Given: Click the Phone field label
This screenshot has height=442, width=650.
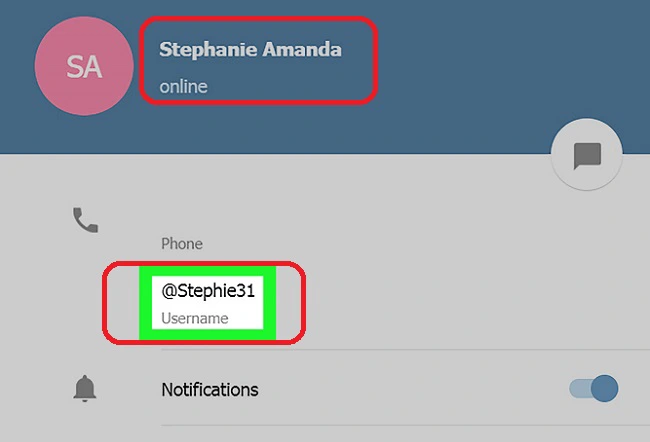Looking at the screenshot, I should [182, 244].
